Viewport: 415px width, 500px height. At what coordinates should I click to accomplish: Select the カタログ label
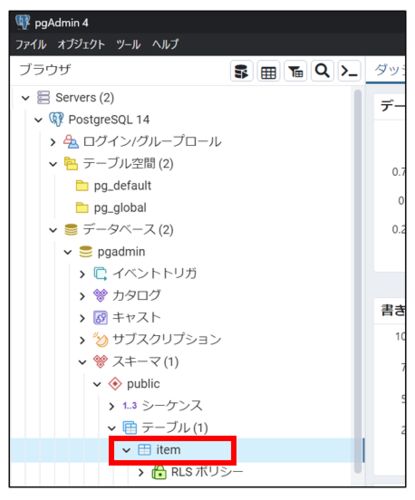(137, 296)
